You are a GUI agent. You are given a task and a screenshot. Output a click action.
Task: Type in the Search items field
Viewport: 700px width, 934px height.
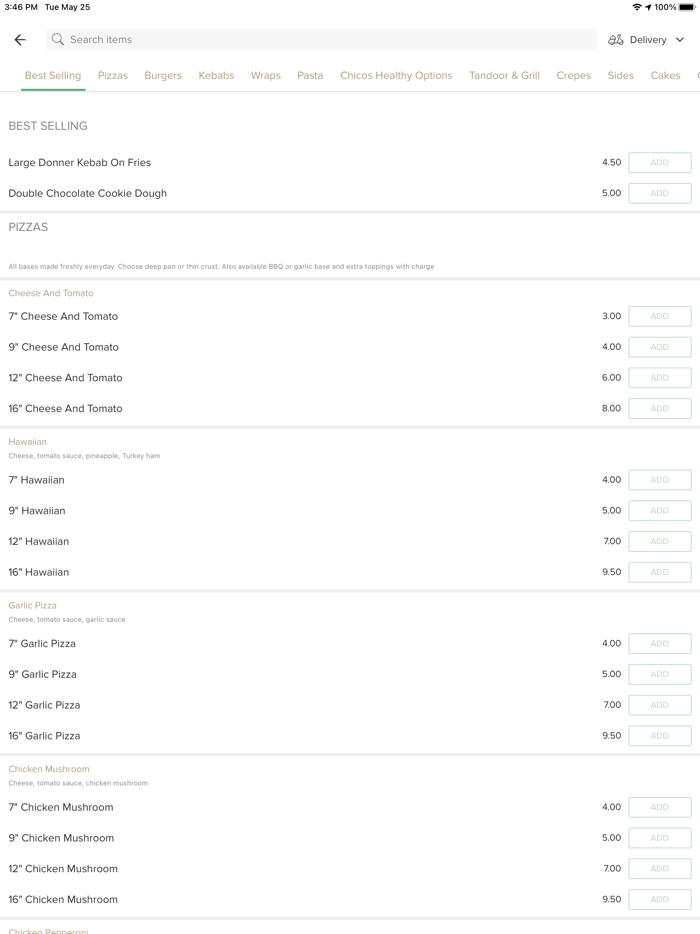click(330, 40)
